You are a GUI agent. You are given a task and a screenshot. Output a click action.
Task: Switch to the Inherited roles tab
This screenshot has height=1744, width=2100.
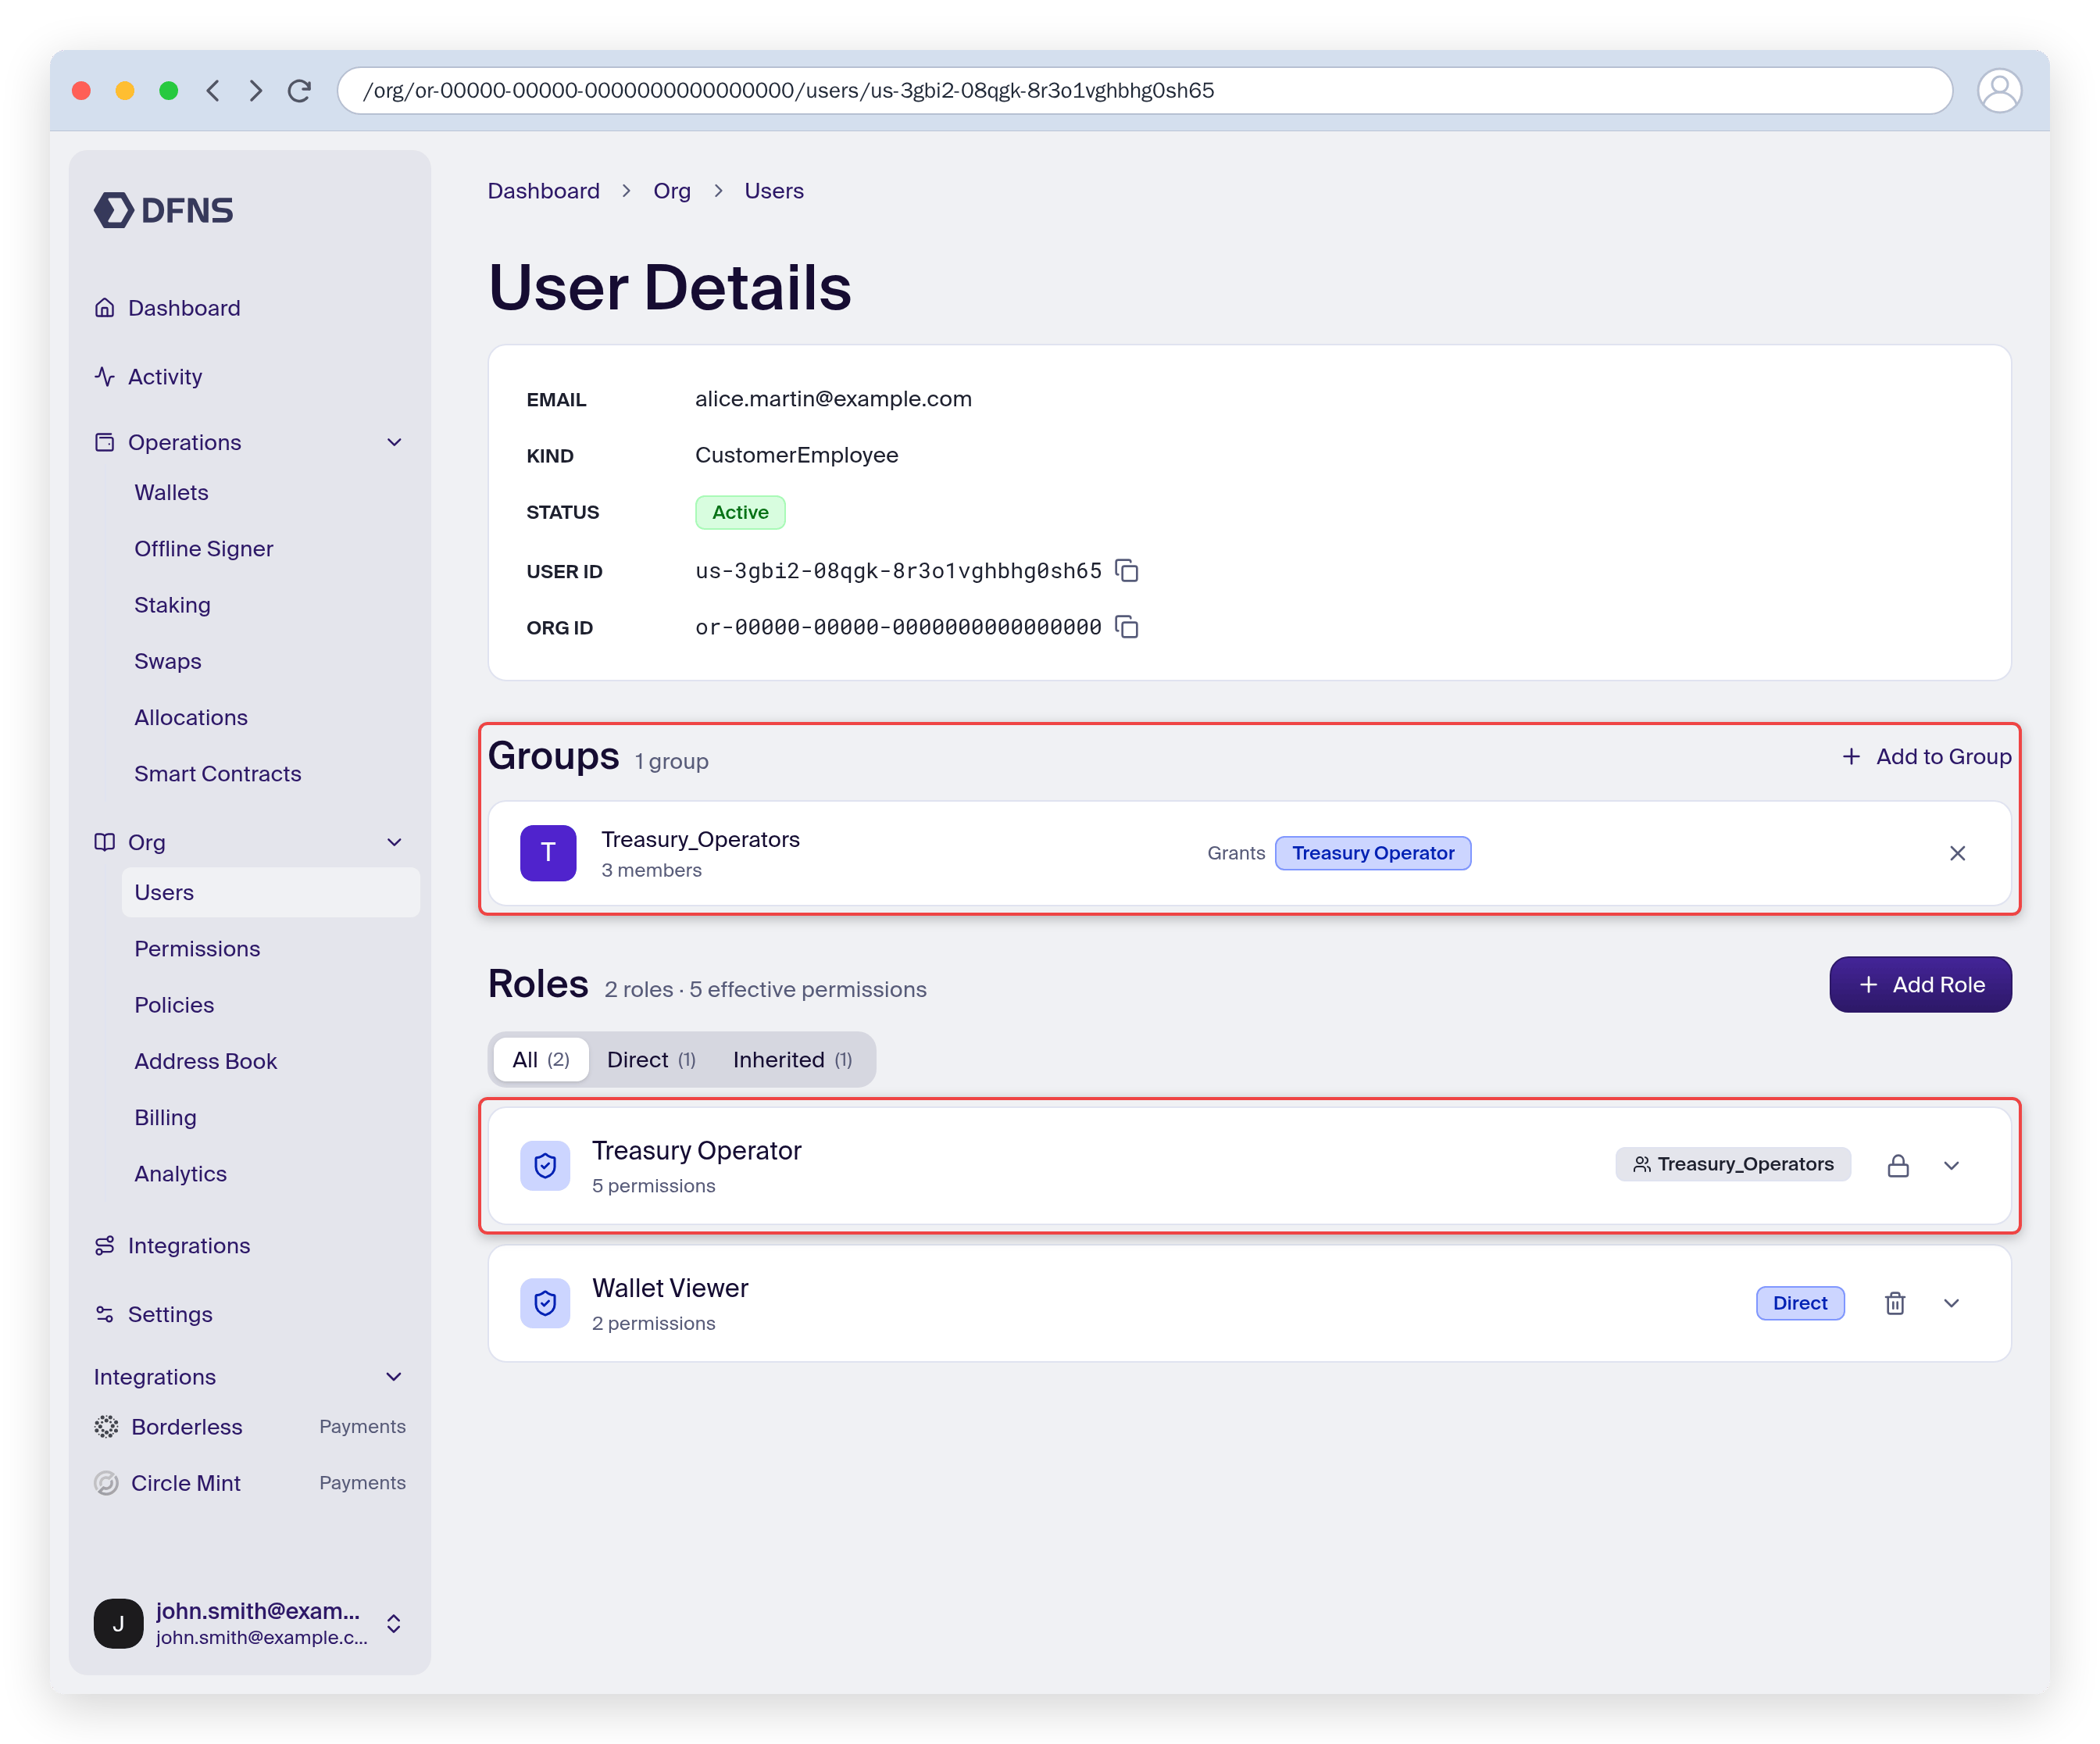coord(792,1060)
